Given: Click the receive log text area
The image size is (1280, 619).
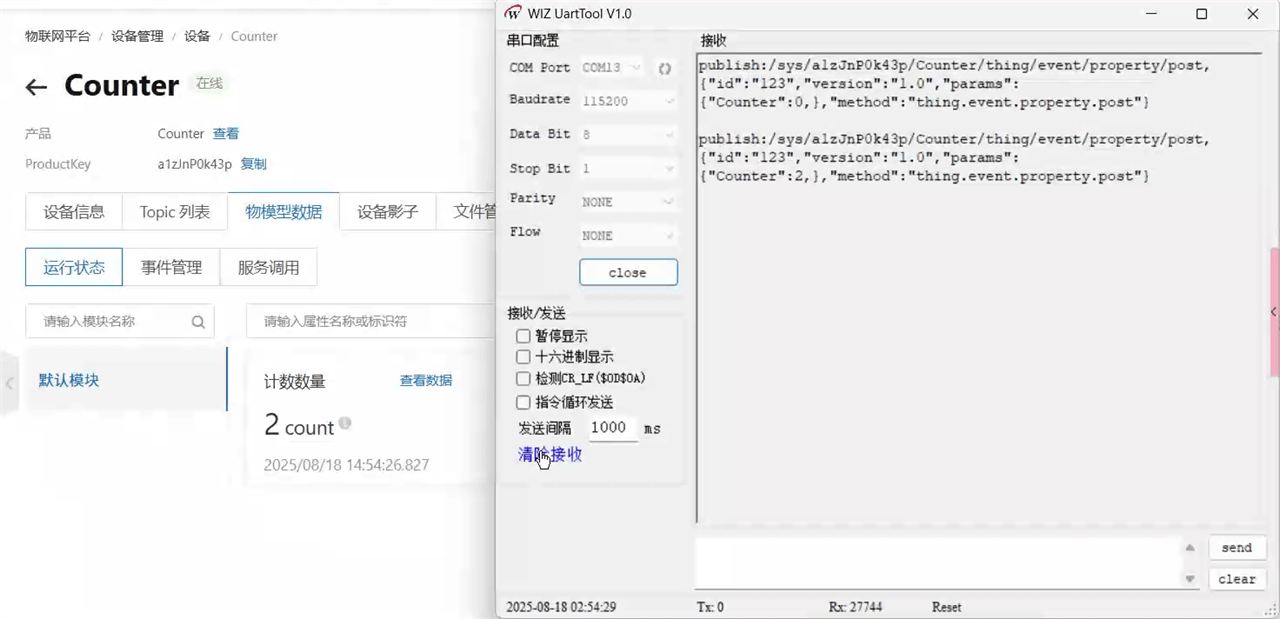Looking at the screenshot, I should [x=980, y=288].
